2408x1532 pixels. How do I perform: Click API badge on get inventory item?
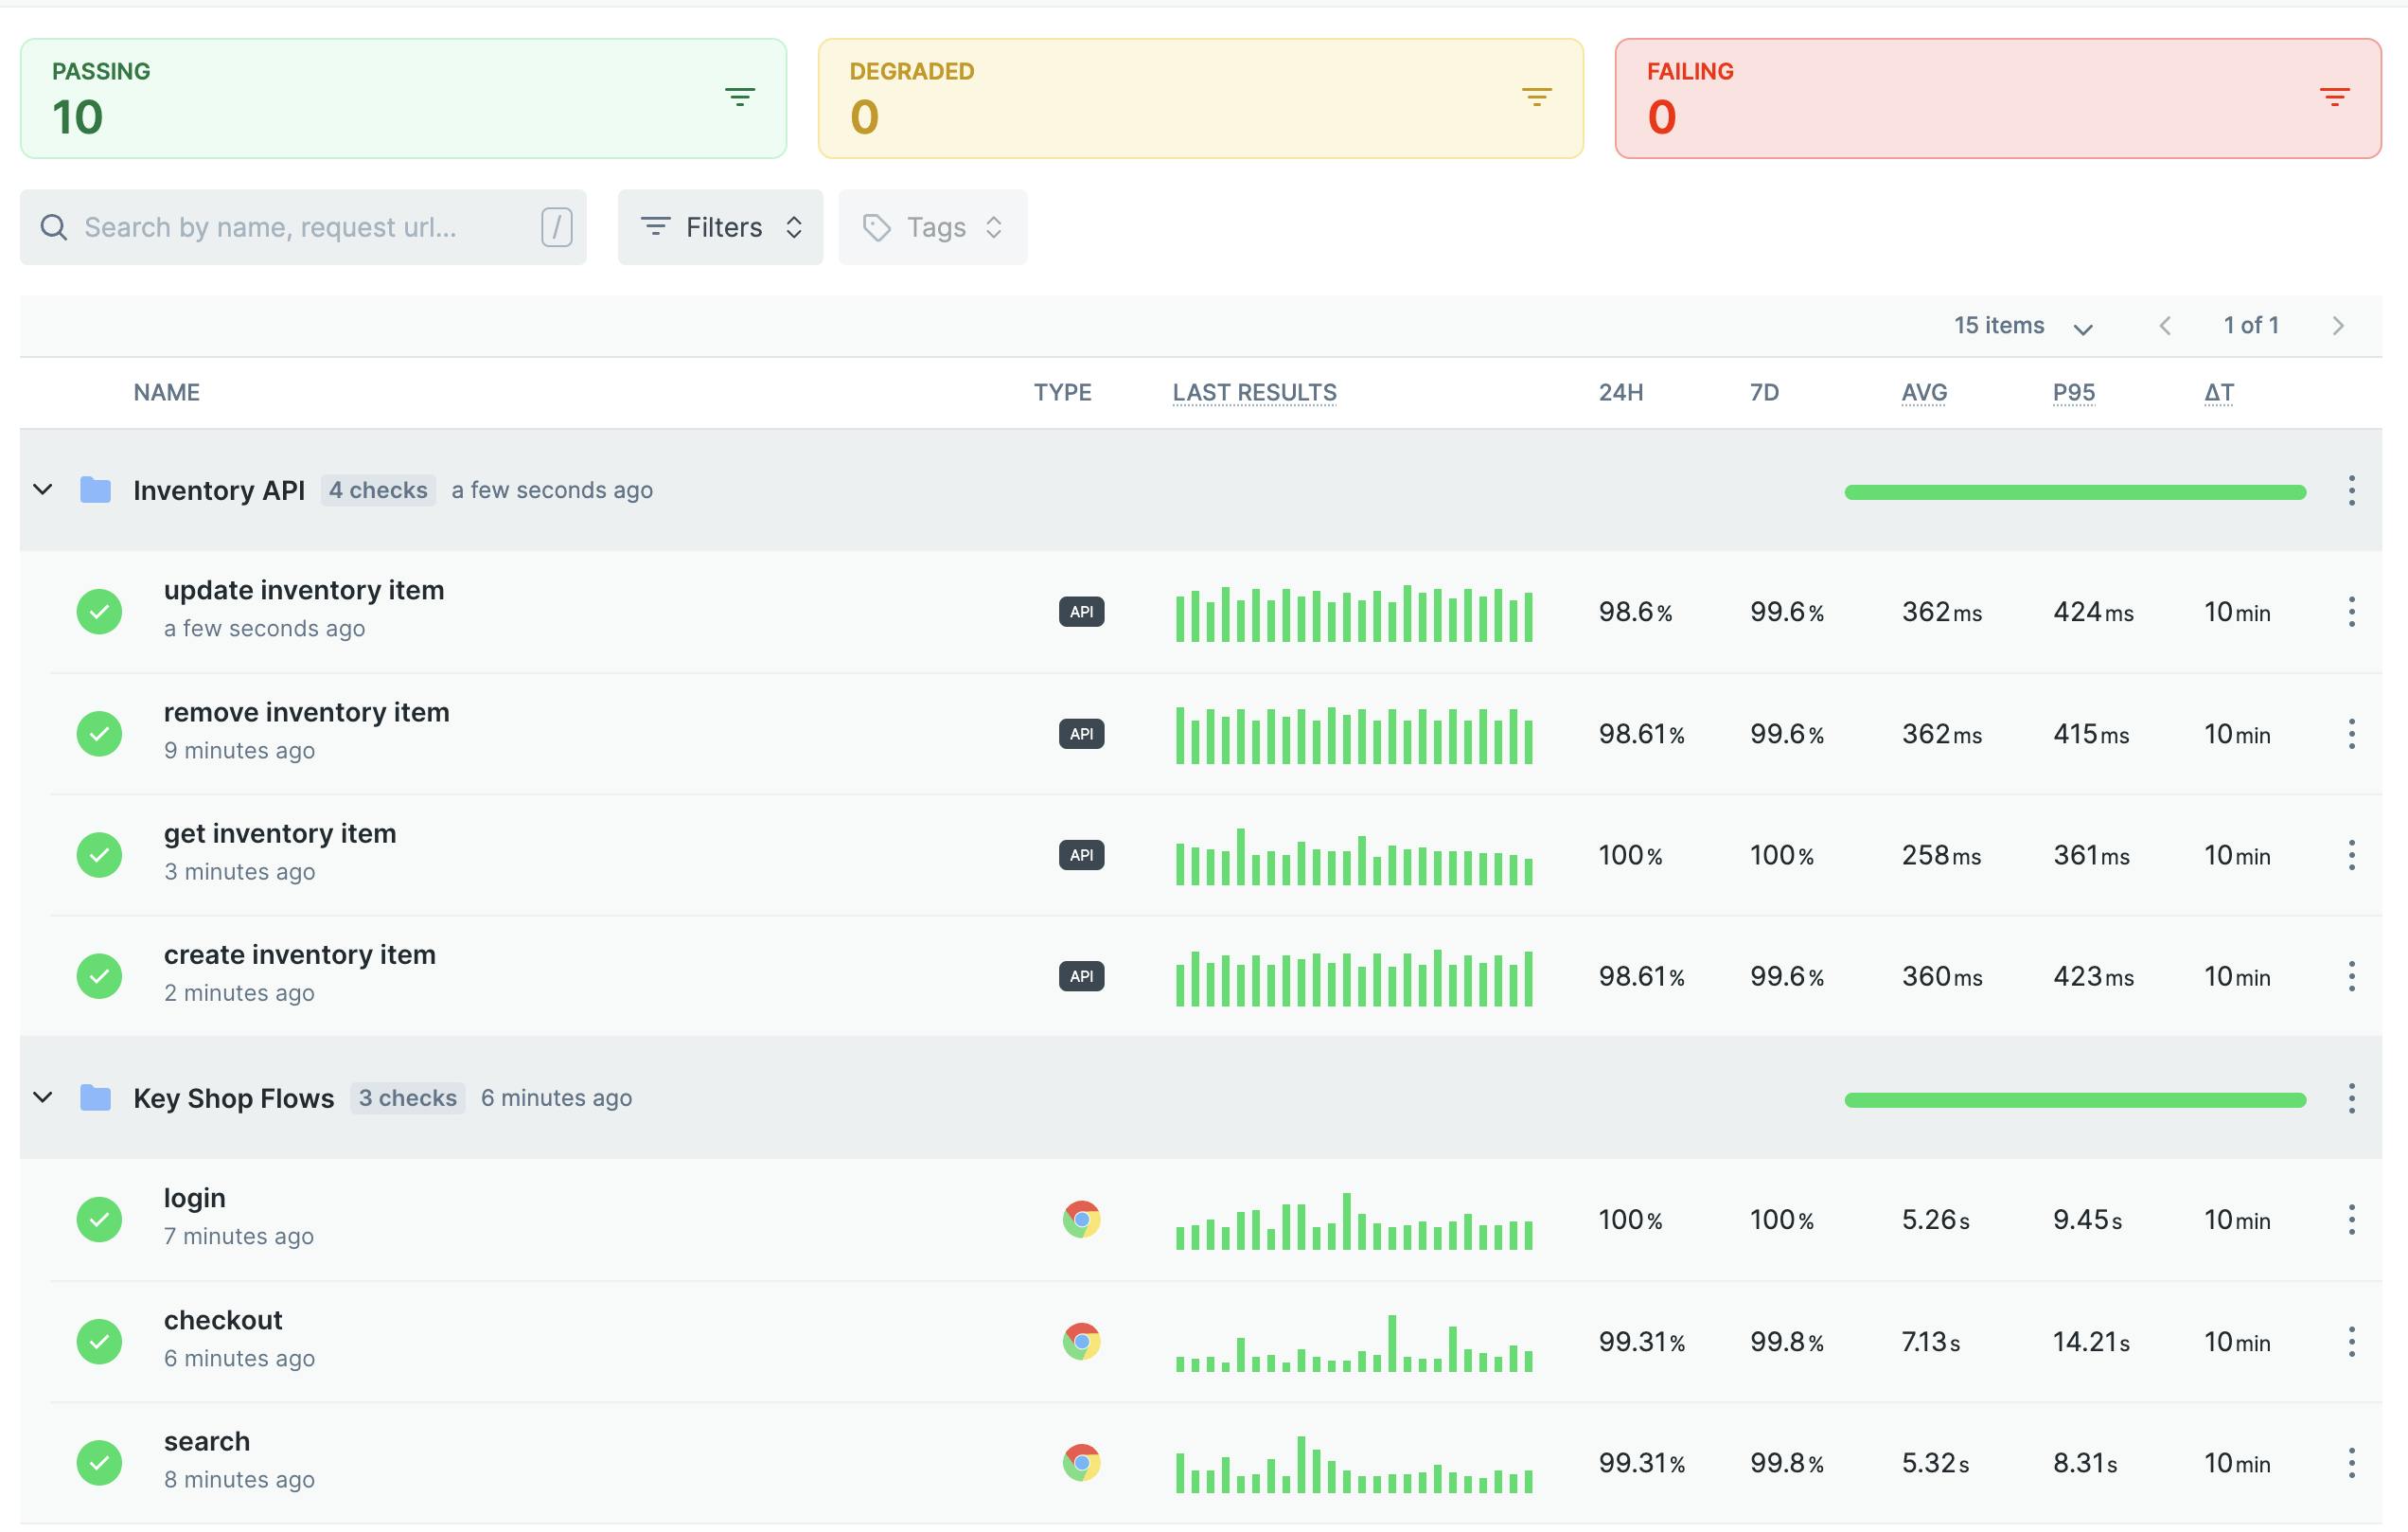coord(1081,855)
